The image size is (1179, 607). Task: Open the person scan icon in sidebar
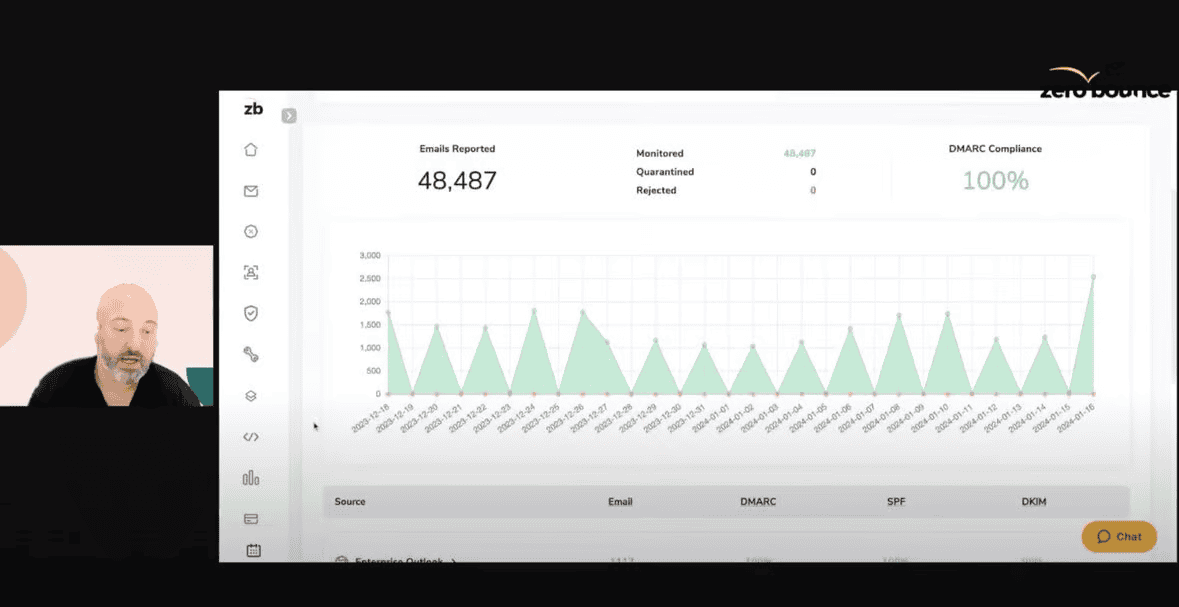pyautogui.click(x=251, y=272)
